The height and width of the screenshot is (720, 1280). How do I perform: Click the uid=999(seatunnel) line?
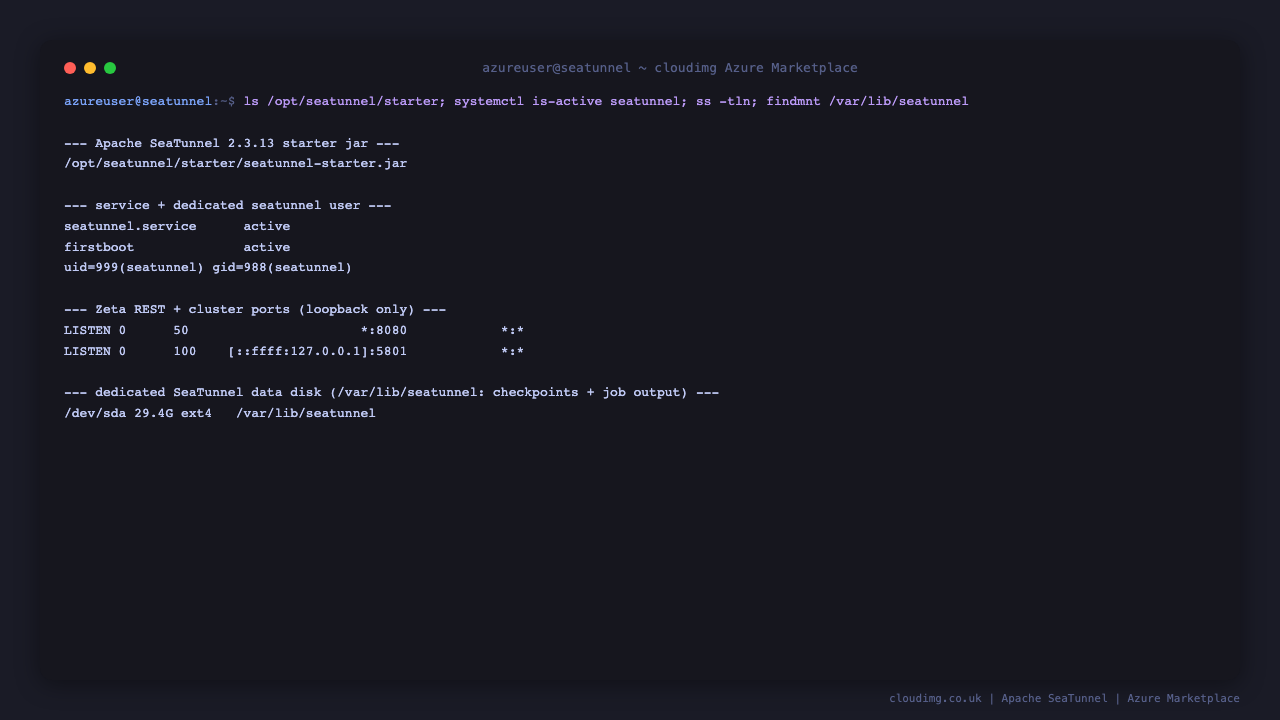pyautogui.click(x=208, y=267)
